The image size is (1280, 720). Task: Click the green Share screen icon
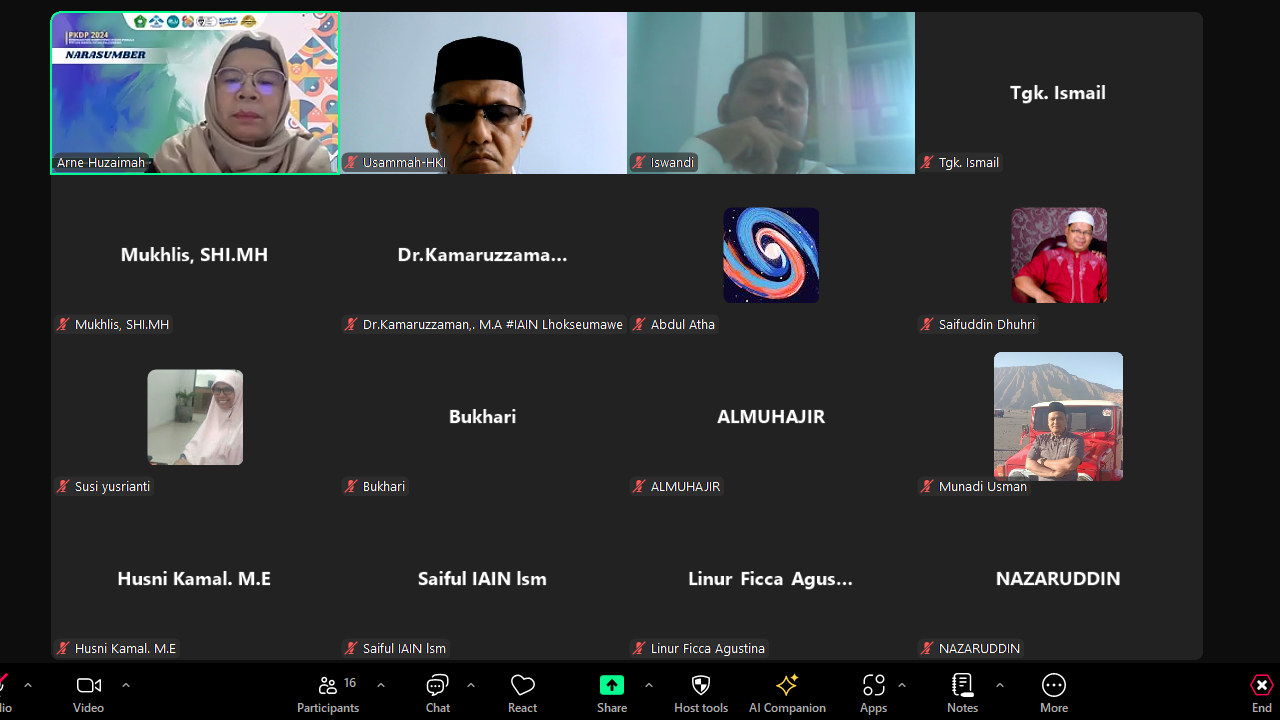point(612,685)
